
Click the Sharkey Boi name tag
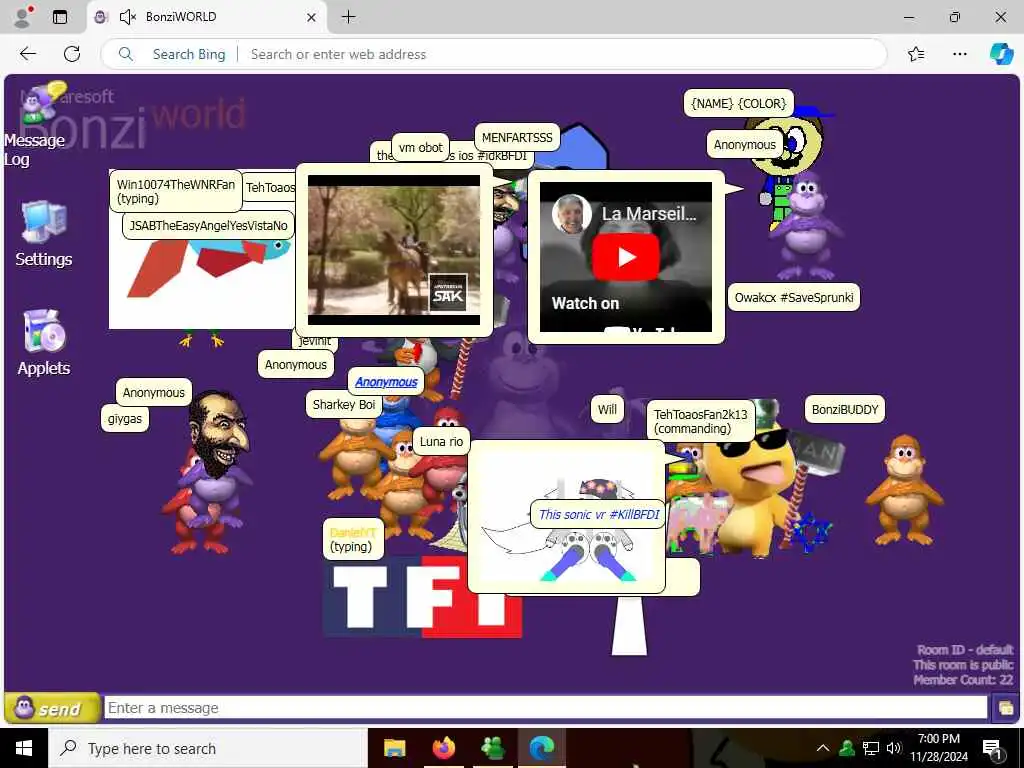pos(344,405)
